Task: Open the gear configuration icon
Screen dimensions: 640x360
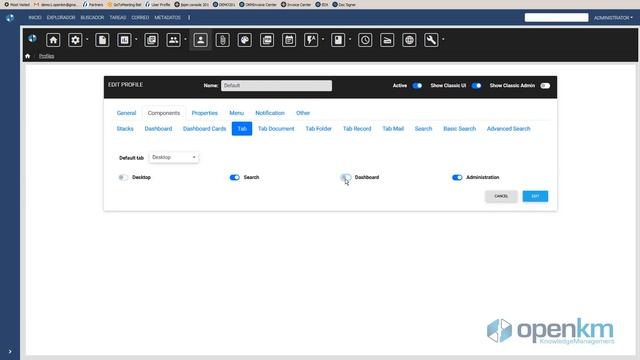Action: pyautogui.click(x=75, y=40)
